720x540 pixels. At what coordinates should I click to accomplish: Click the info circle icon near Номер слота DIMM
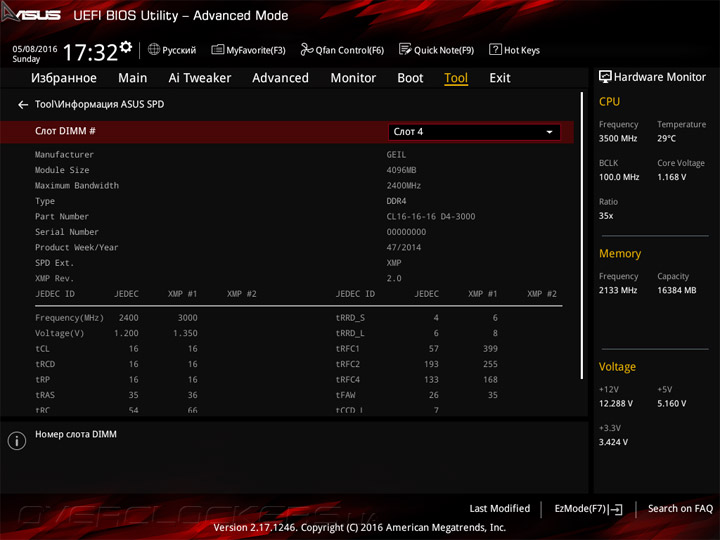17,440
